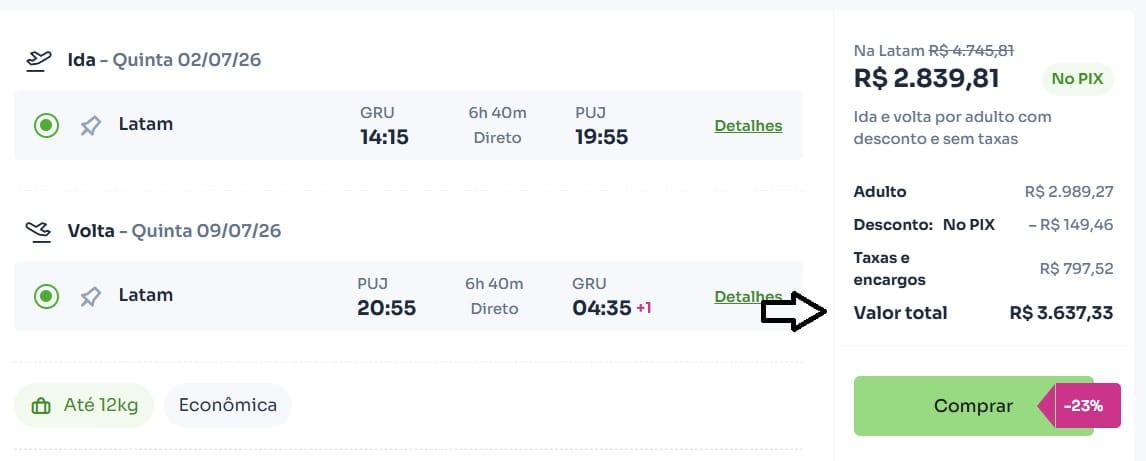Click the -23% discount badge
1146x461 pixels.
[x=1083, y=406]
